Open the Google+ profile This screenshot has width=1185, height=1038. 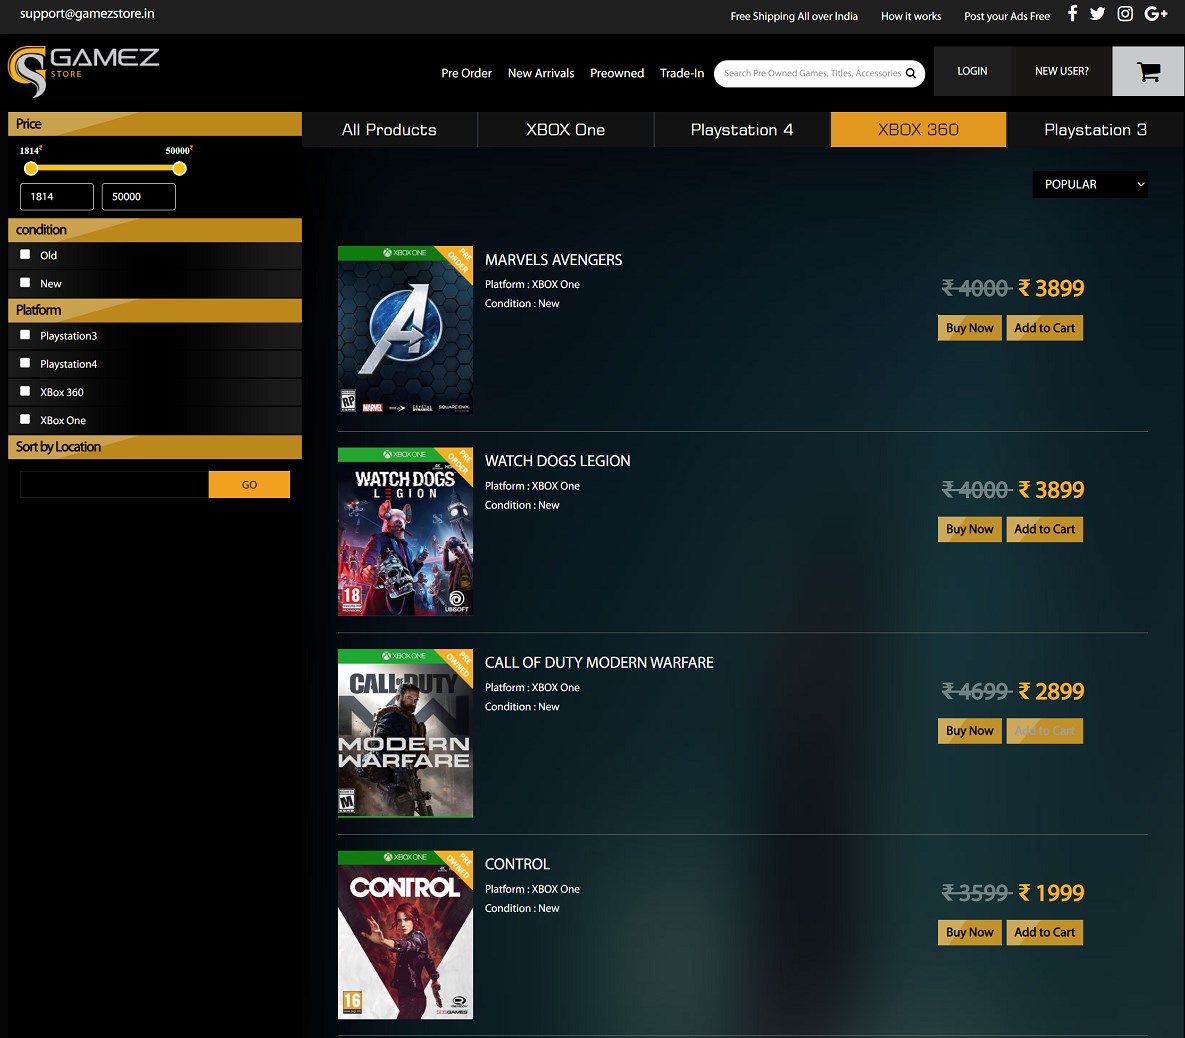coord(1154,13)
